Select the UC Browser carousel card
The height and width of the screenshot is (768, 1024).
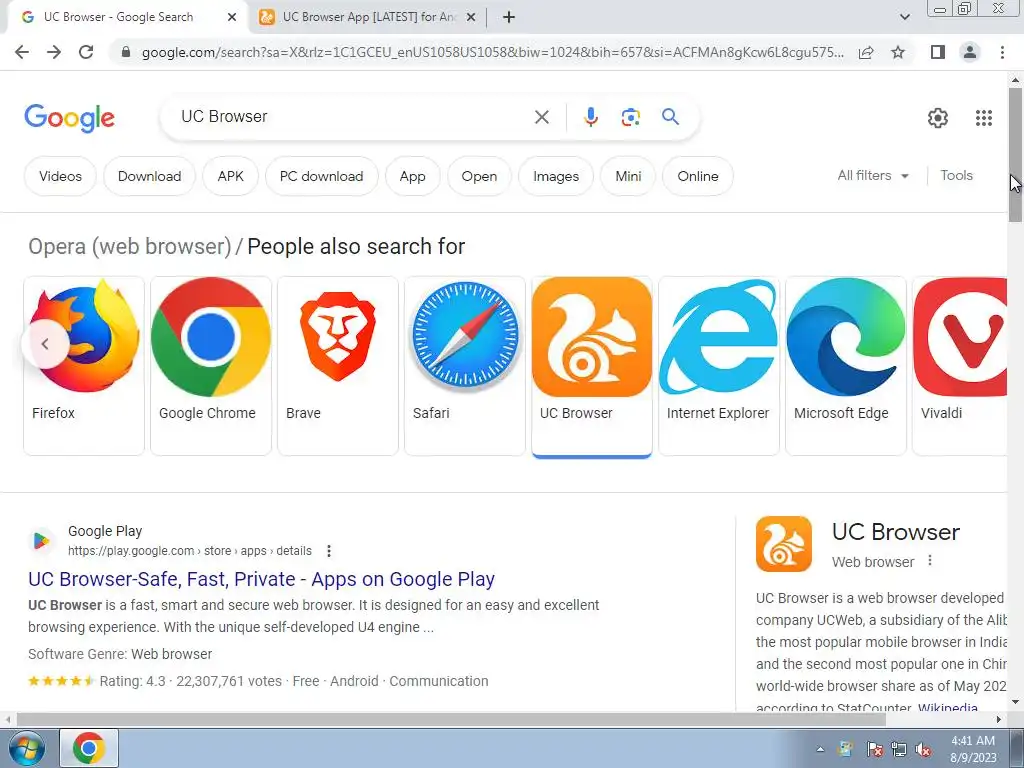pyautogui.click(x=592, y=366)
